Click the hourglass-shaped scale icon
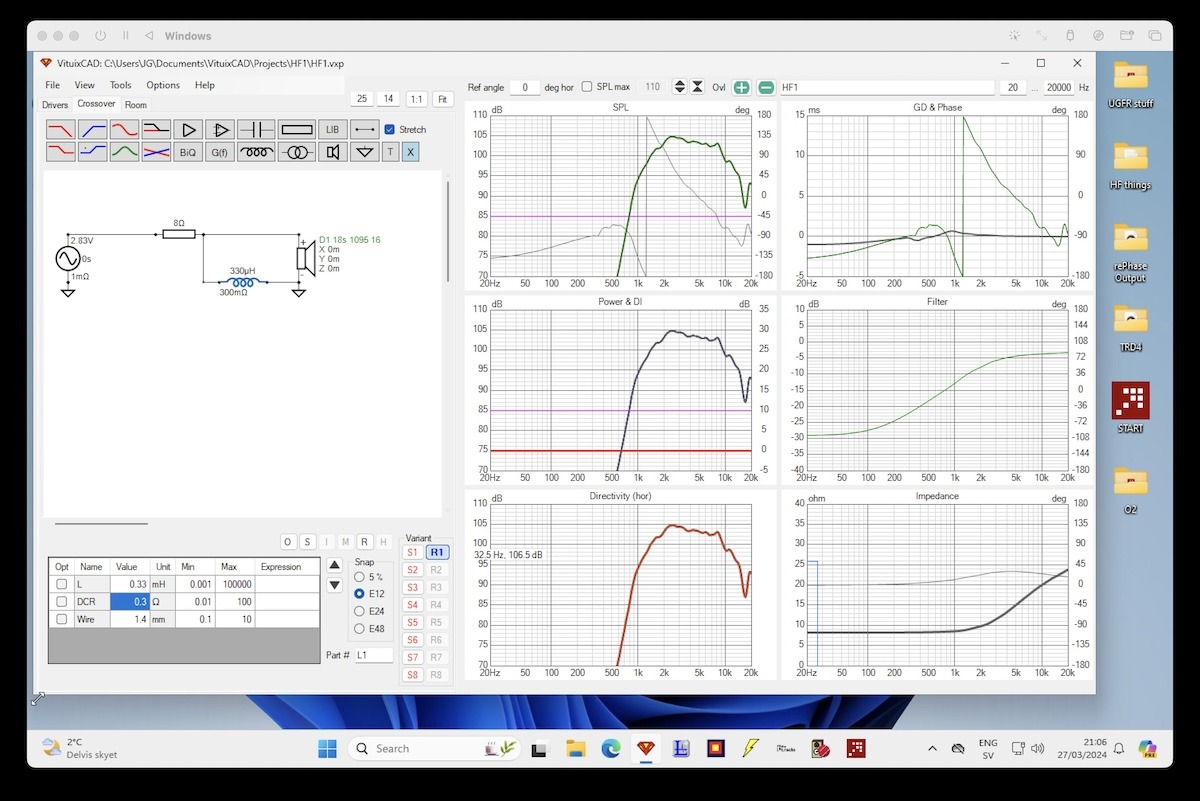 (698, 87)
